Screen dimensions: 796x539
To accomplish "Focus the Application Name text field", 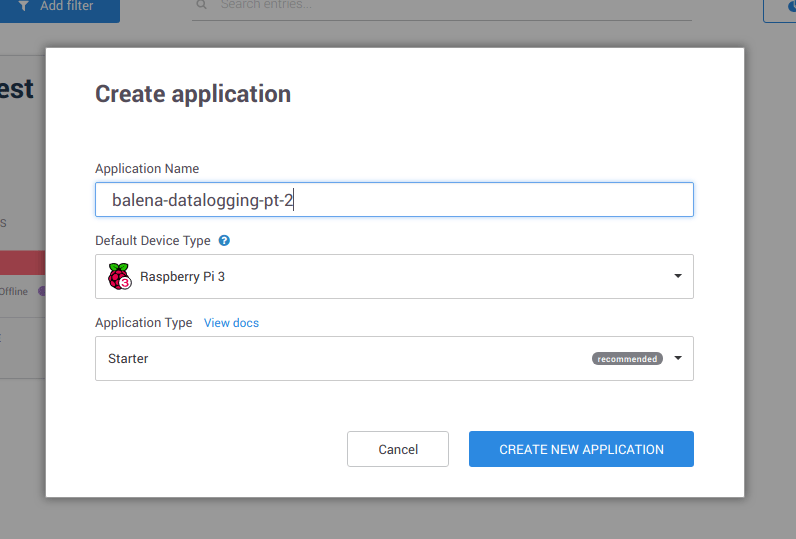I will 394,200.
